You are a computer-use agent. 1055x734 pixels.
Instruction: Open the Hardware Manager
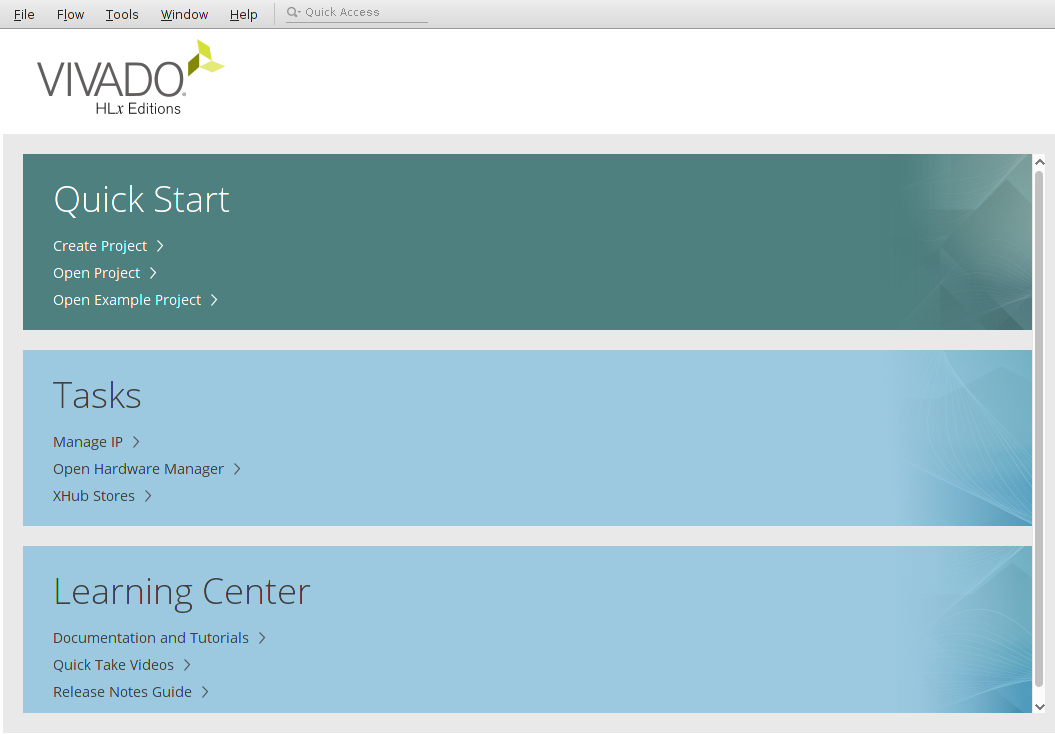[x=138, y=468]
